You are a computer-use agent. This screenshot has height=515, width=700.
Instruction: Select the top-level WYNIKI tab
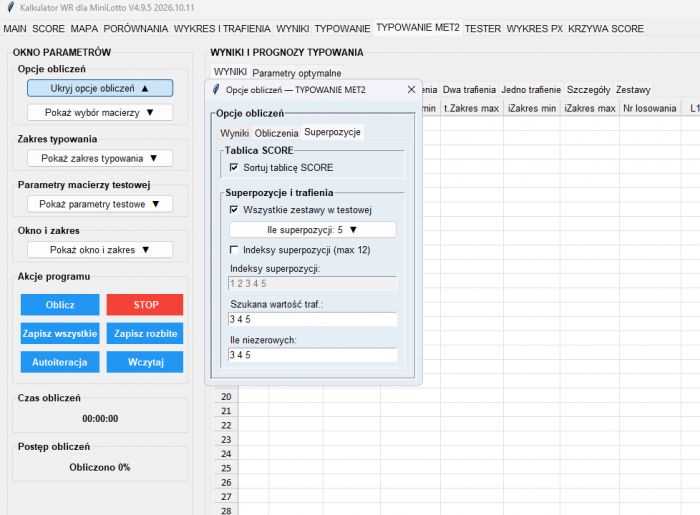pos(292,29)
